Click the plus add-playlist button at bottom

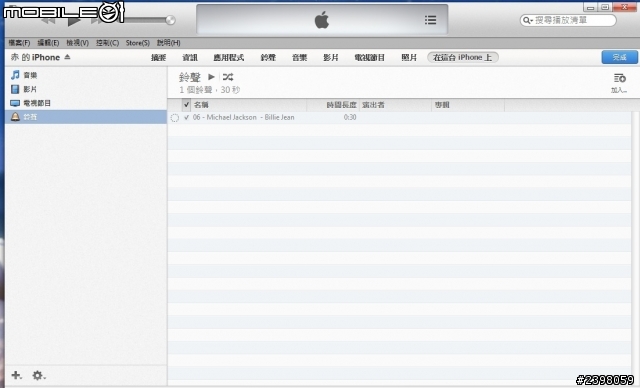[16, 375]
